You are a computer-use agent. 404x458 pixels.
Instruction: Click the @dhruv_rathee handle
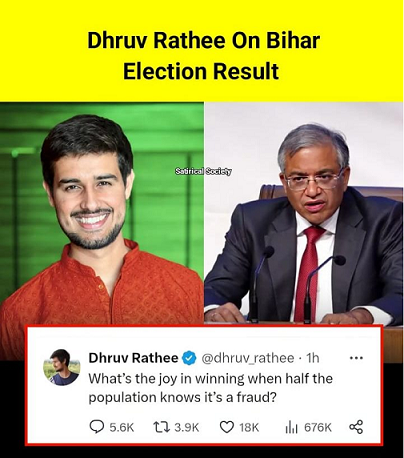pyautogui.click(x=248, y=358)
